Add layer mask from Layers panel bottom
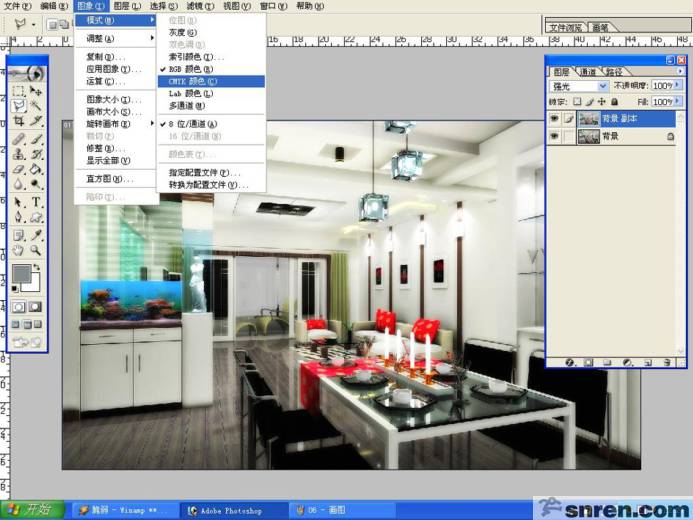This screenshot has height=520, width=693. click(588, 363)
